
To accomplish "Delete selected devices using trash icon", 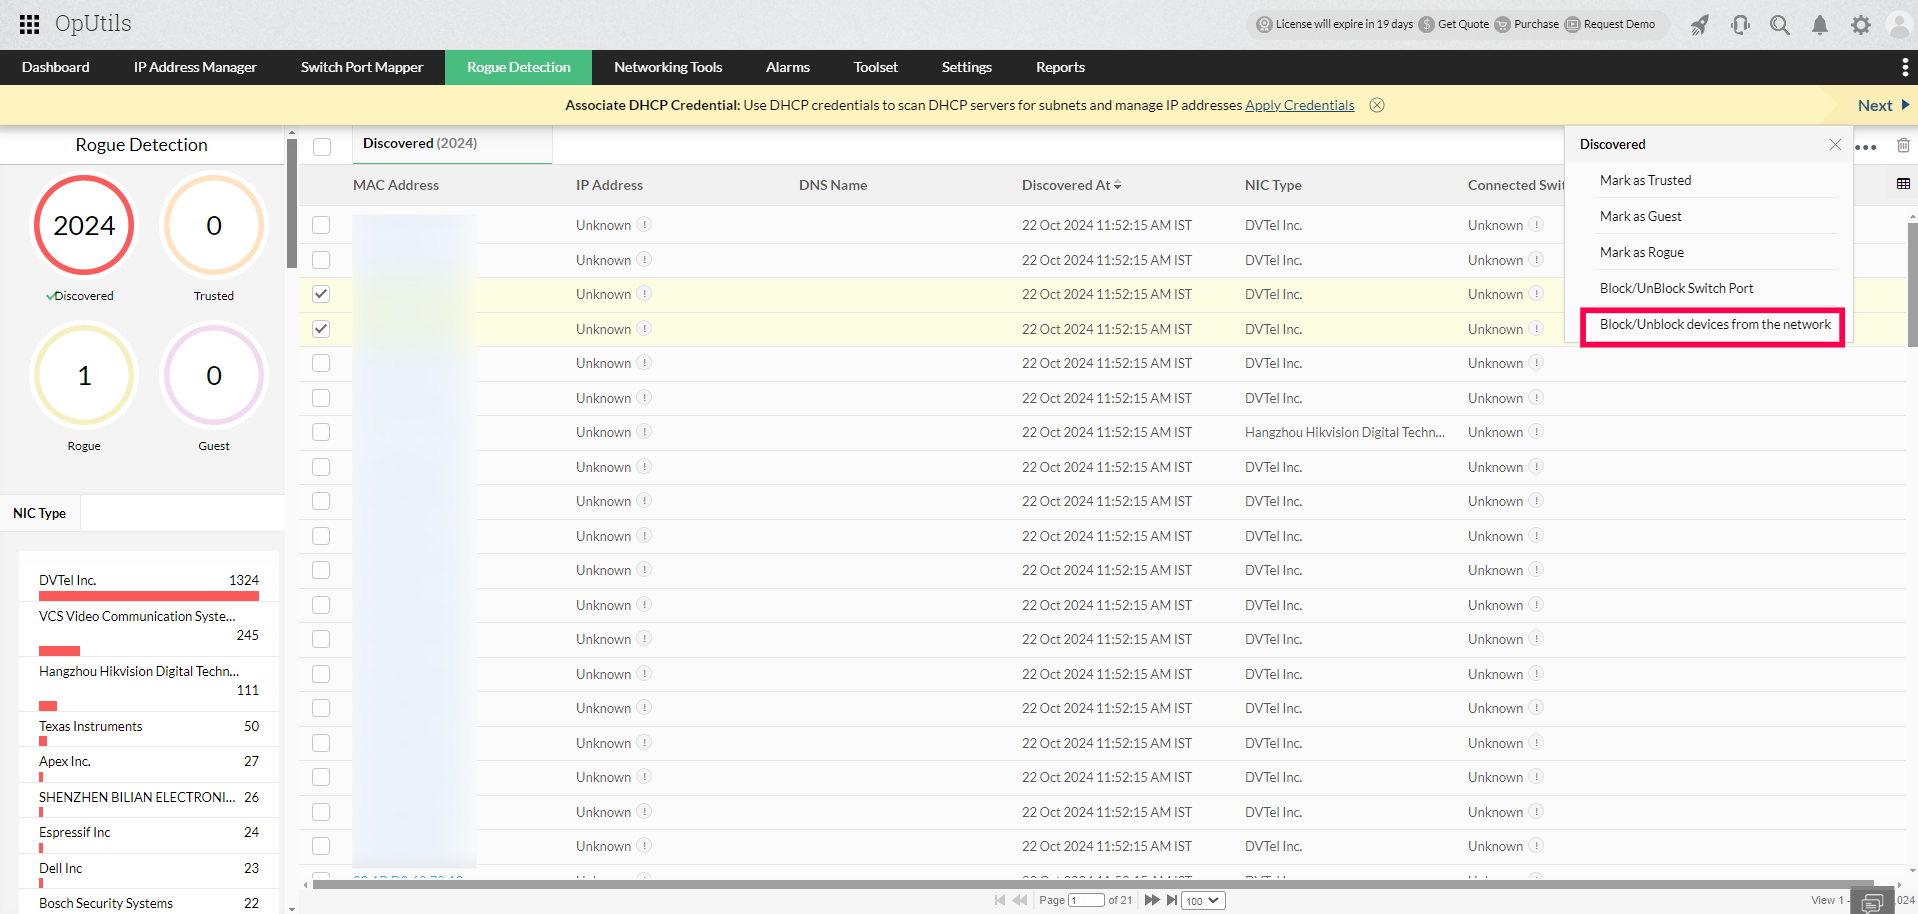I will click(x=1904, y=145).
